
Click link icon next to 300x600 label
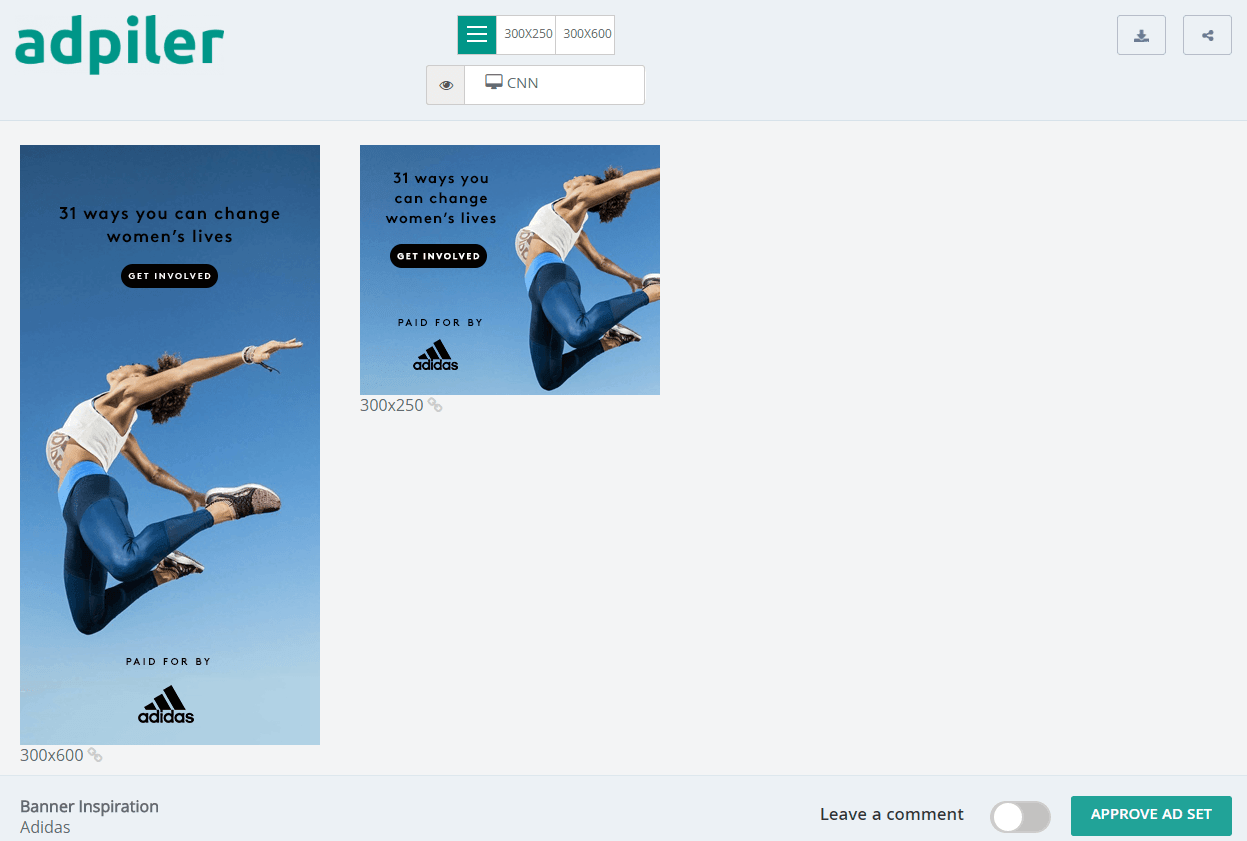[95, 755]
